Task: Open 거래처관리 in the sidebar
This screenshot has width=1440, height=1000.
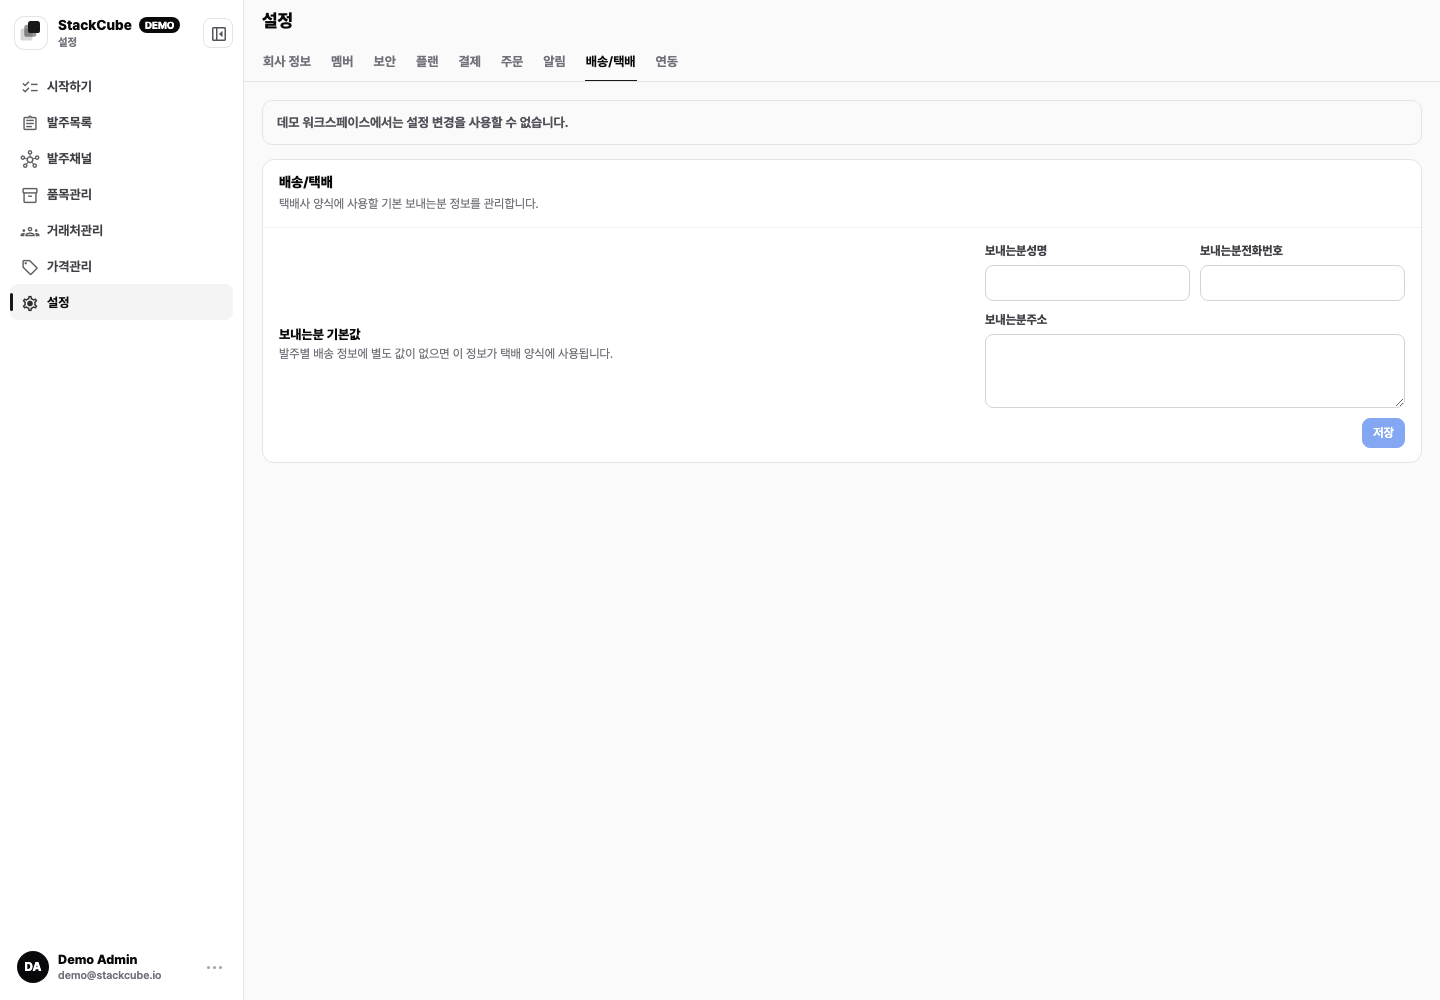Action: pos(122,230)
